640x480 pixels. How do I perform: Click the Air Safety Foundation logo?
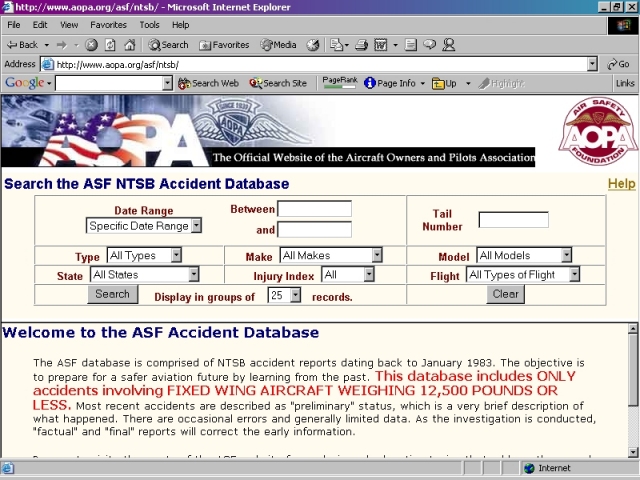tap(598, 131)
